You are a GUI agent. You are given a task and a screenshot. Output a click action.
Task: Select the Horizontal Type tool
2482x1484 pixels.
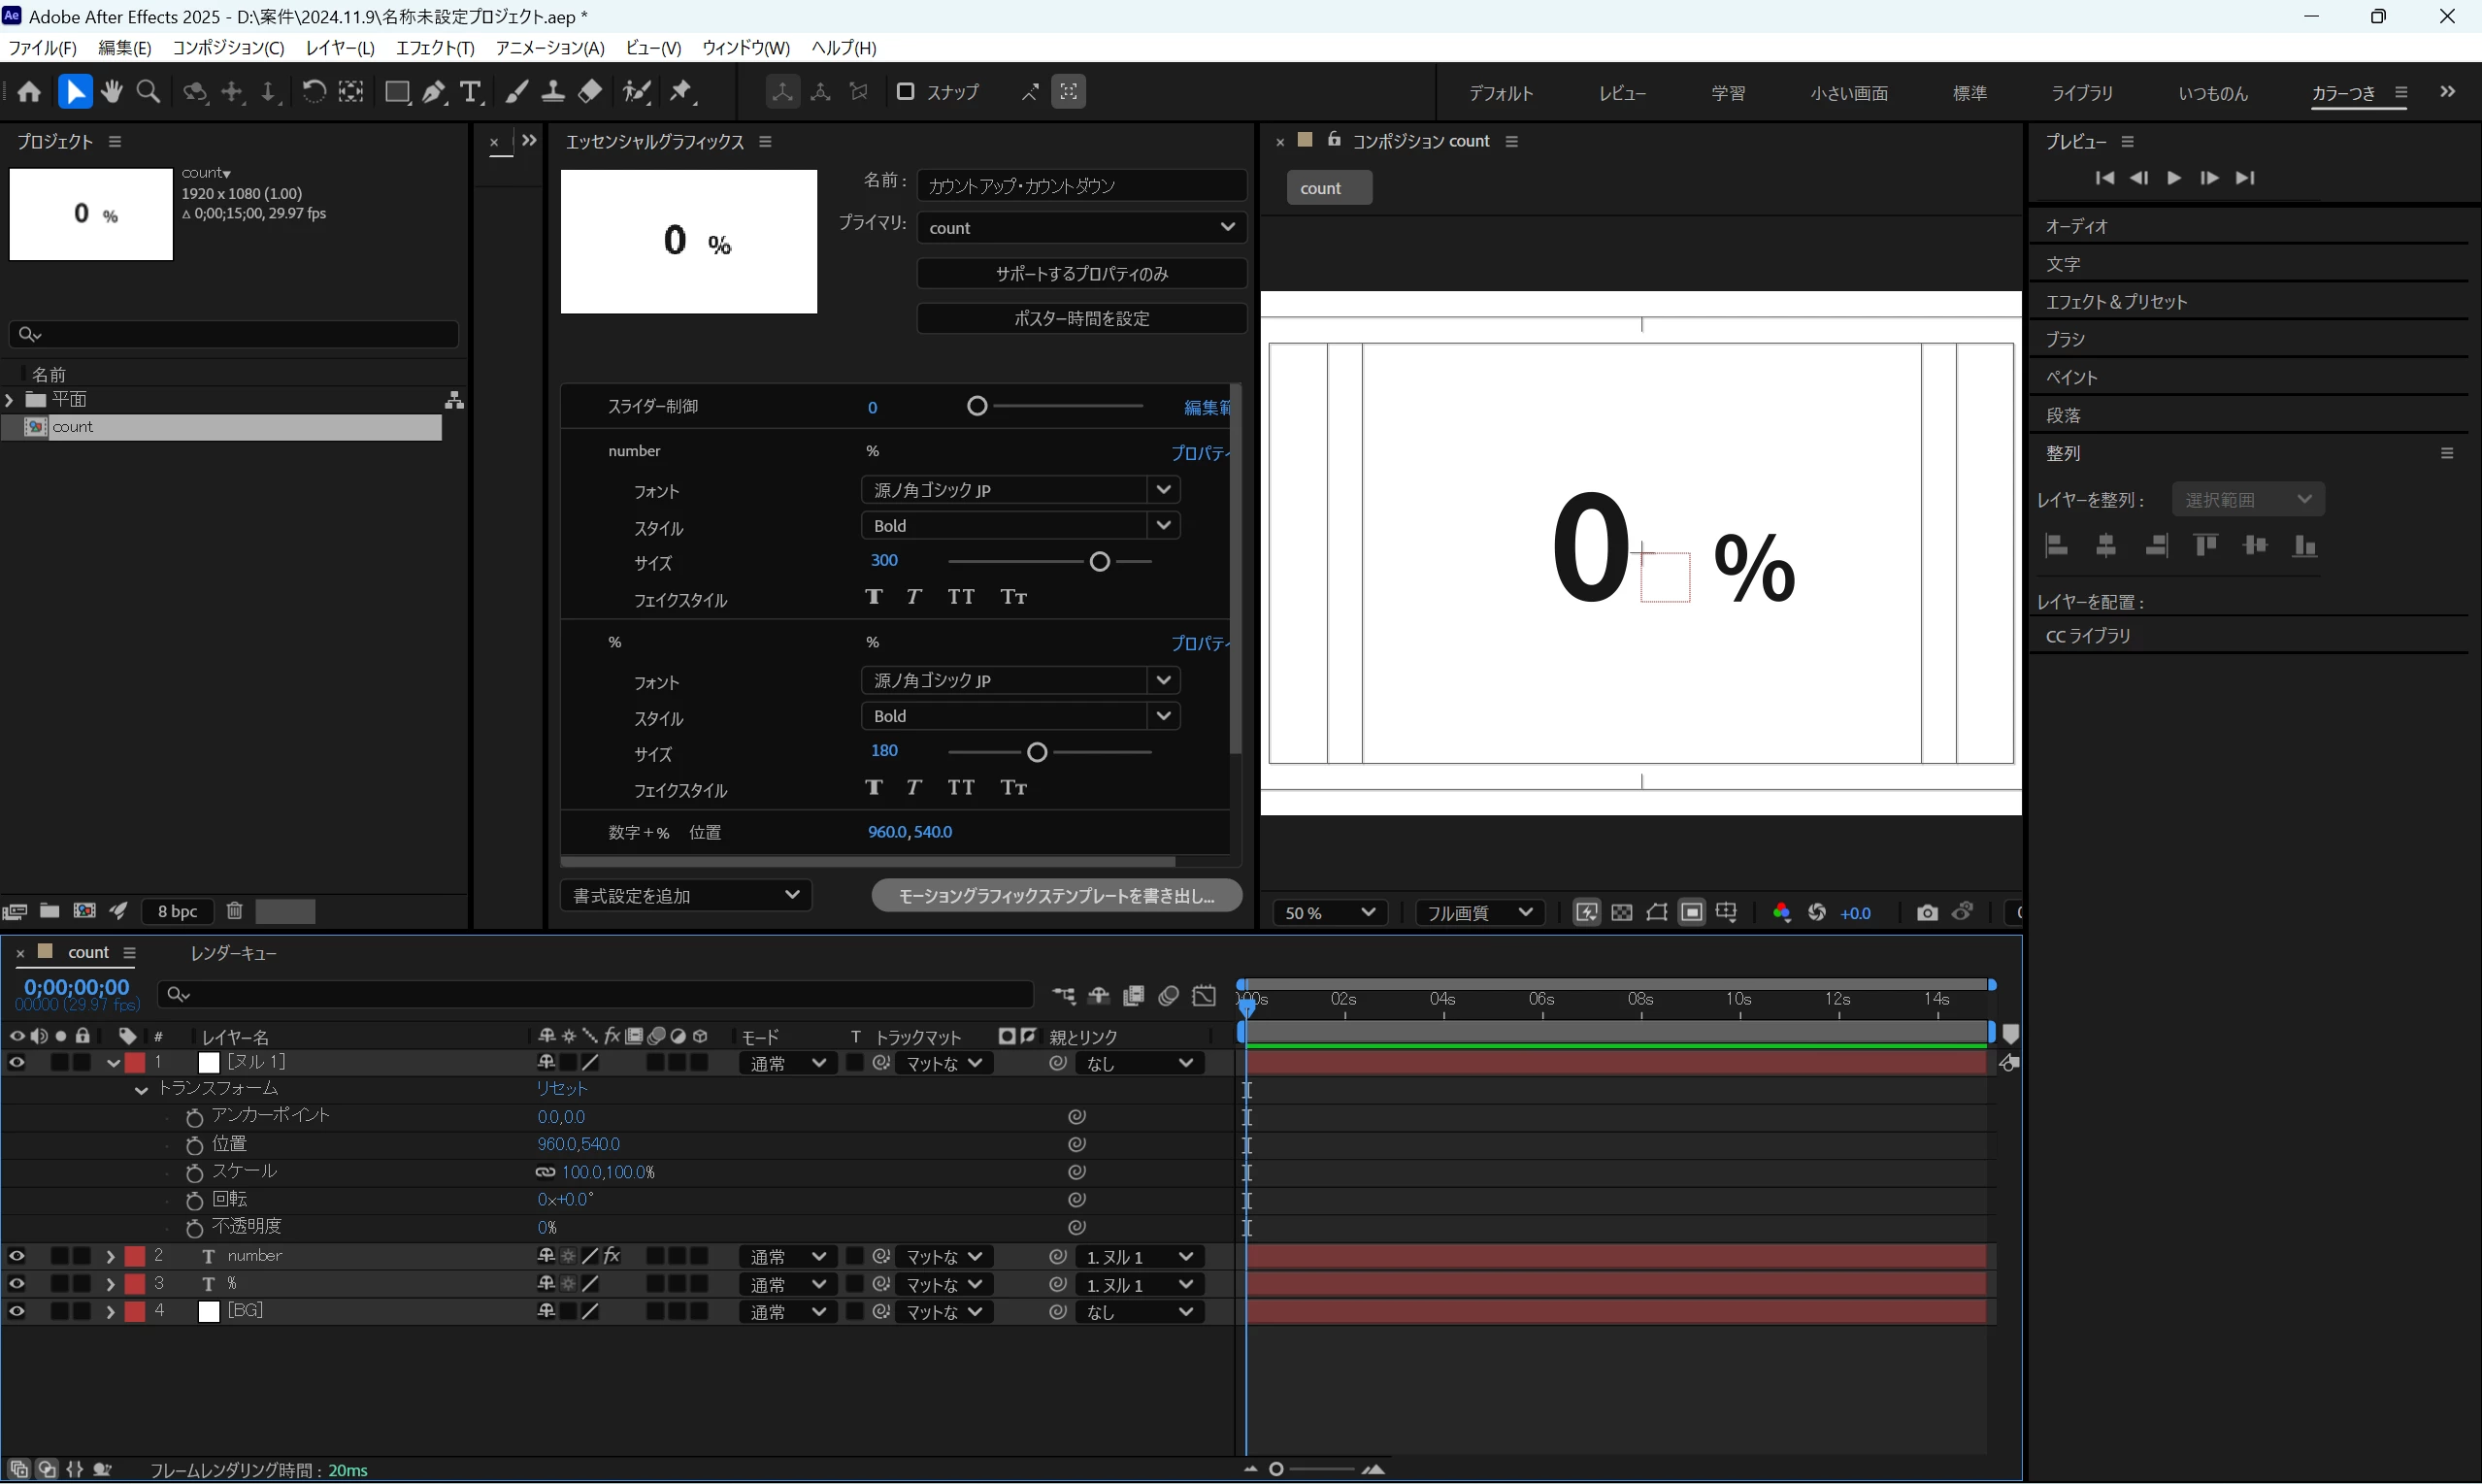tap(470, 92)
